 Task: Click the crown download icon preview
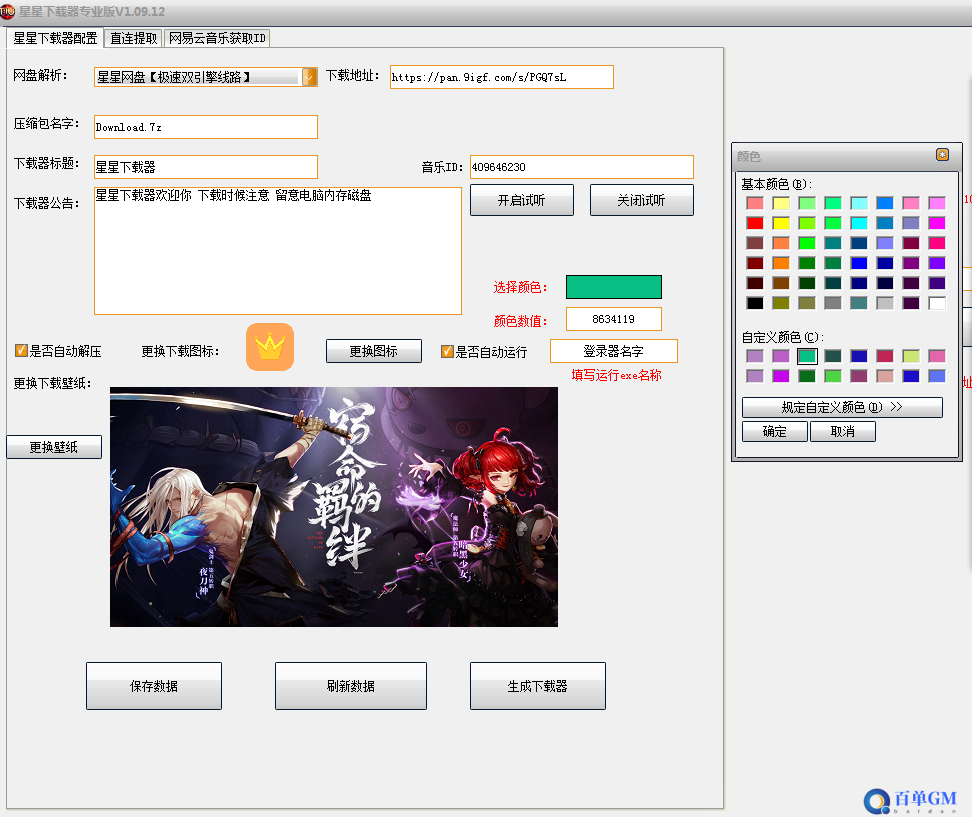click(270, 347)
